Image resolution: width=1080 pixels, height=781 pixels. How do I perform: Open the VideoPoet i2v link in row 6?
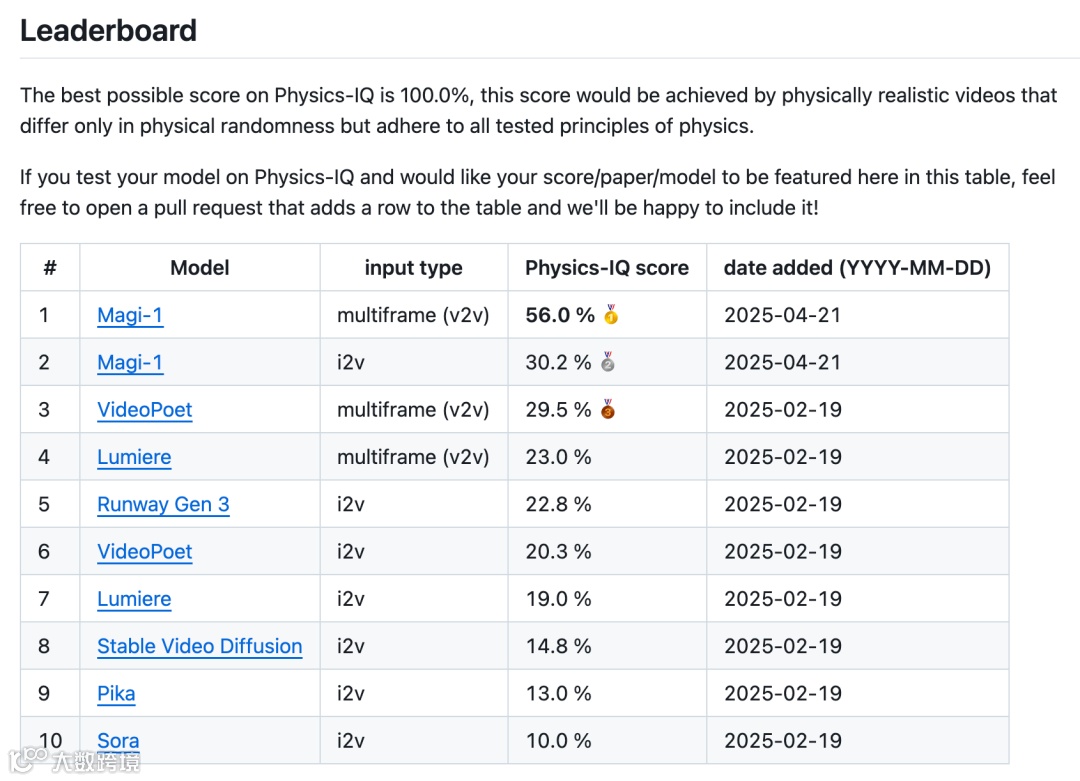pos(145,551)
